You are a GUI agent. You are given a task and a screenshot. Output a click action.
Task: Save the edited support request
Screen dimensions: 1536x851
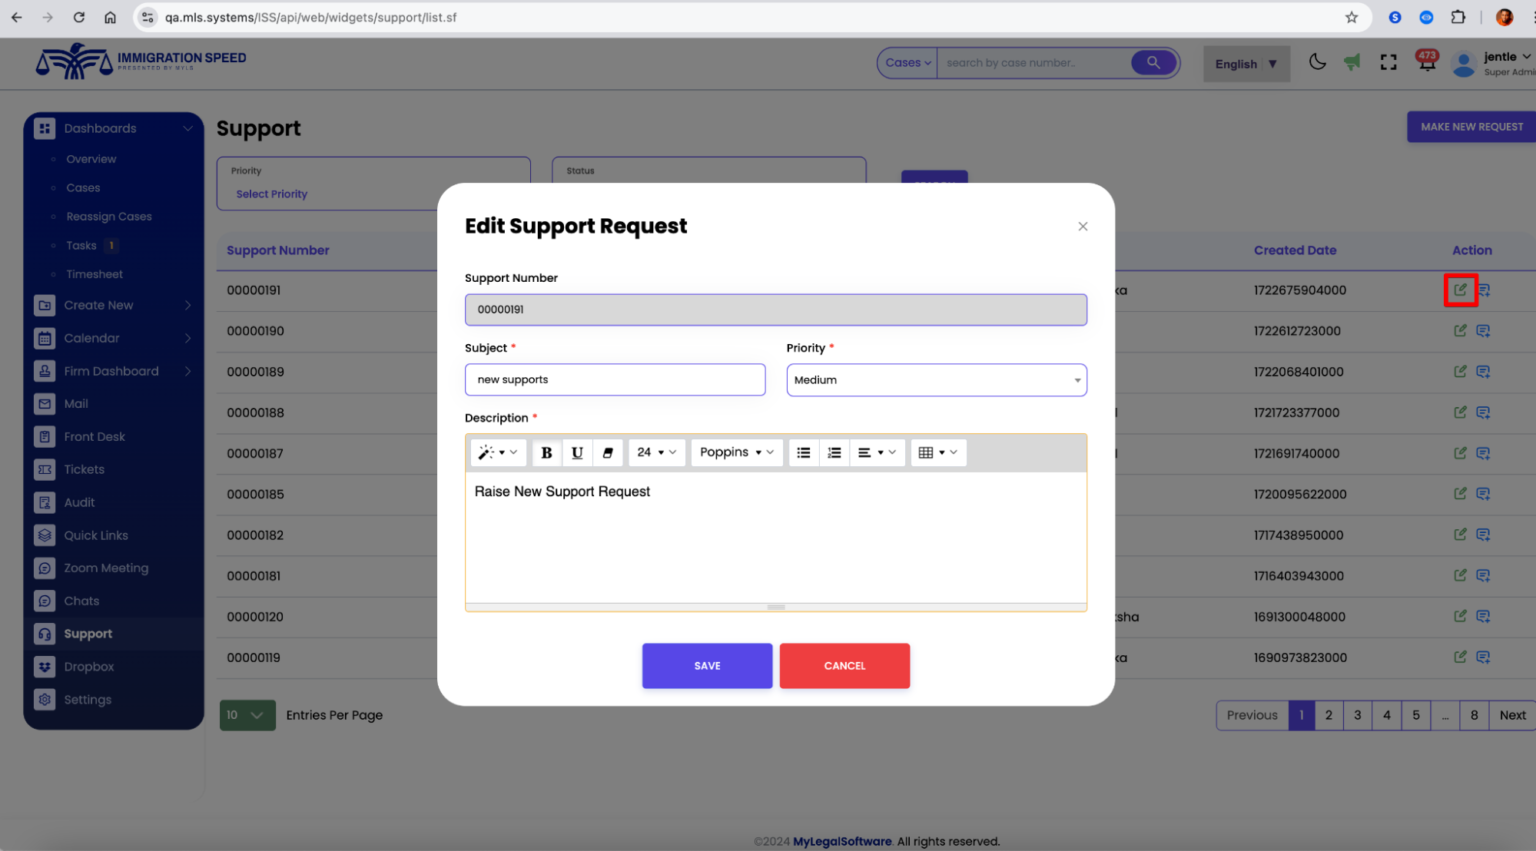707,665
